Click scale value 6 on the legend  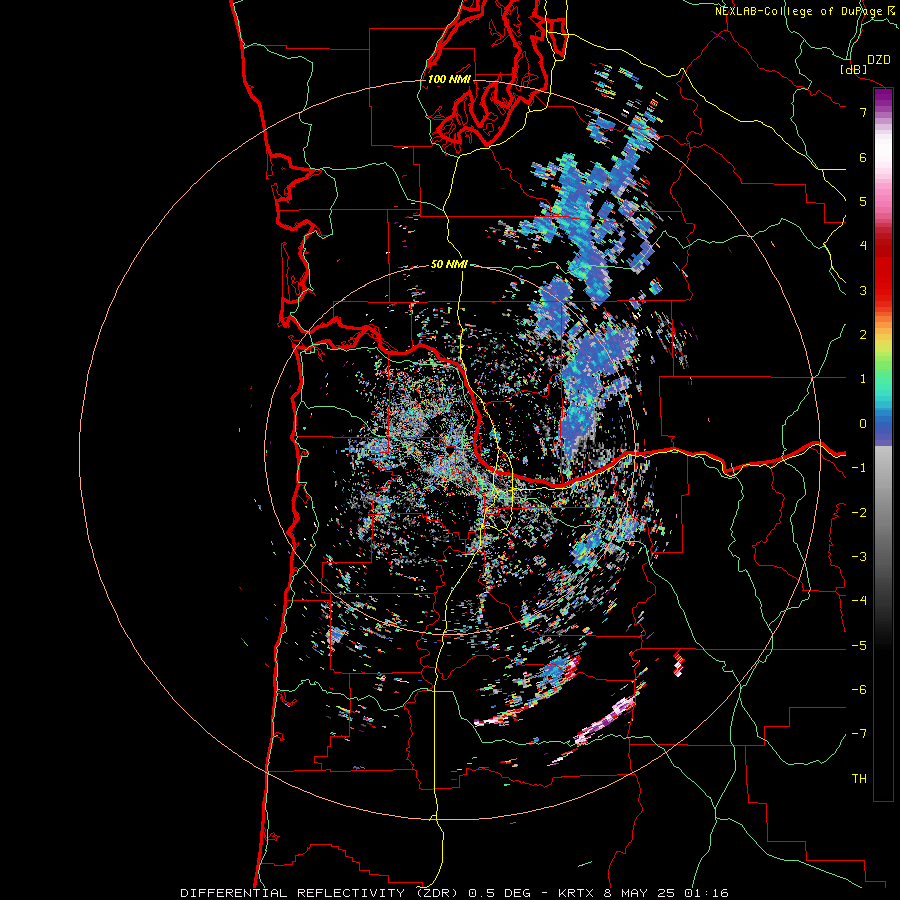863,157
